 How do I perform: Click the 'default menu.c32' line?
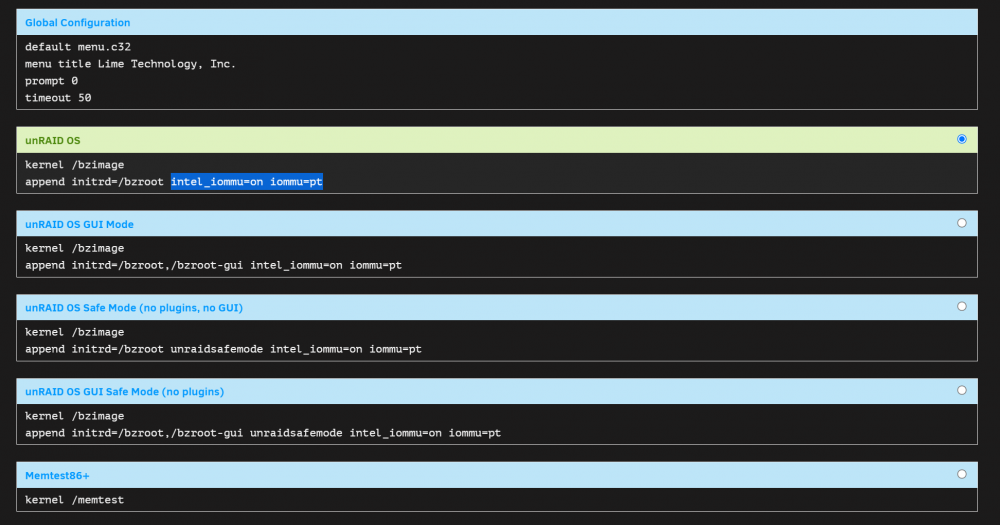[78, 47]
